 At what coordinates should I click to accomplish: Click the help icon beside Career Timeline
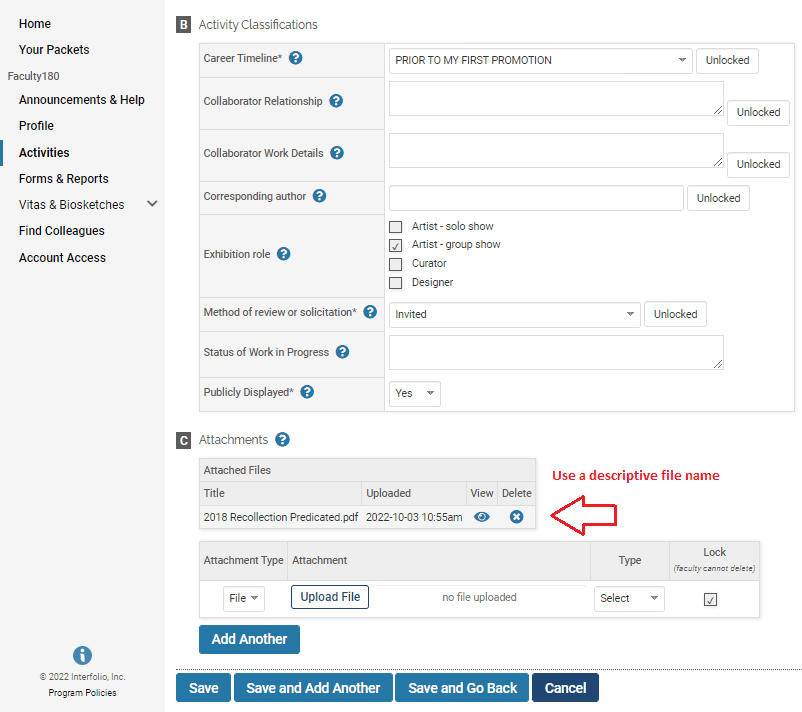point(296,59)
